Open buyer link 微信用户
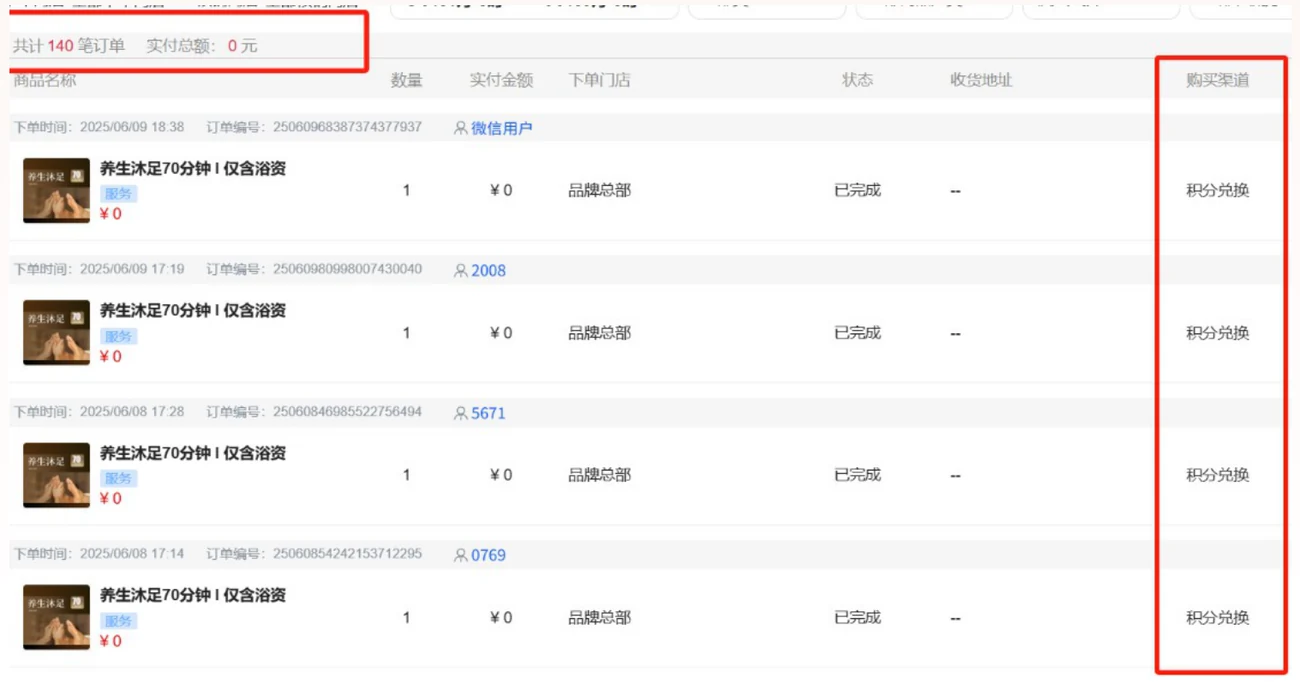This screenshot has width=1300, height=684. pyautogui.click(x=502, y=128)
